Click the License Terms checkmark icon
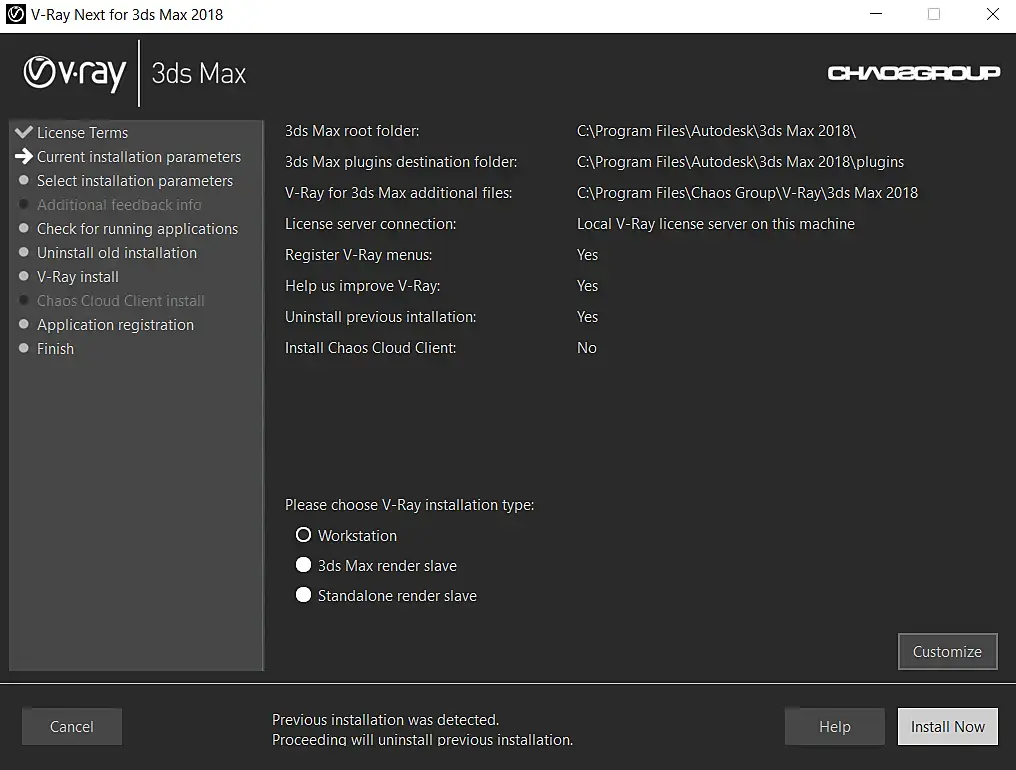1016x770 pixels. pyautogui.click(x=24, y=132)
